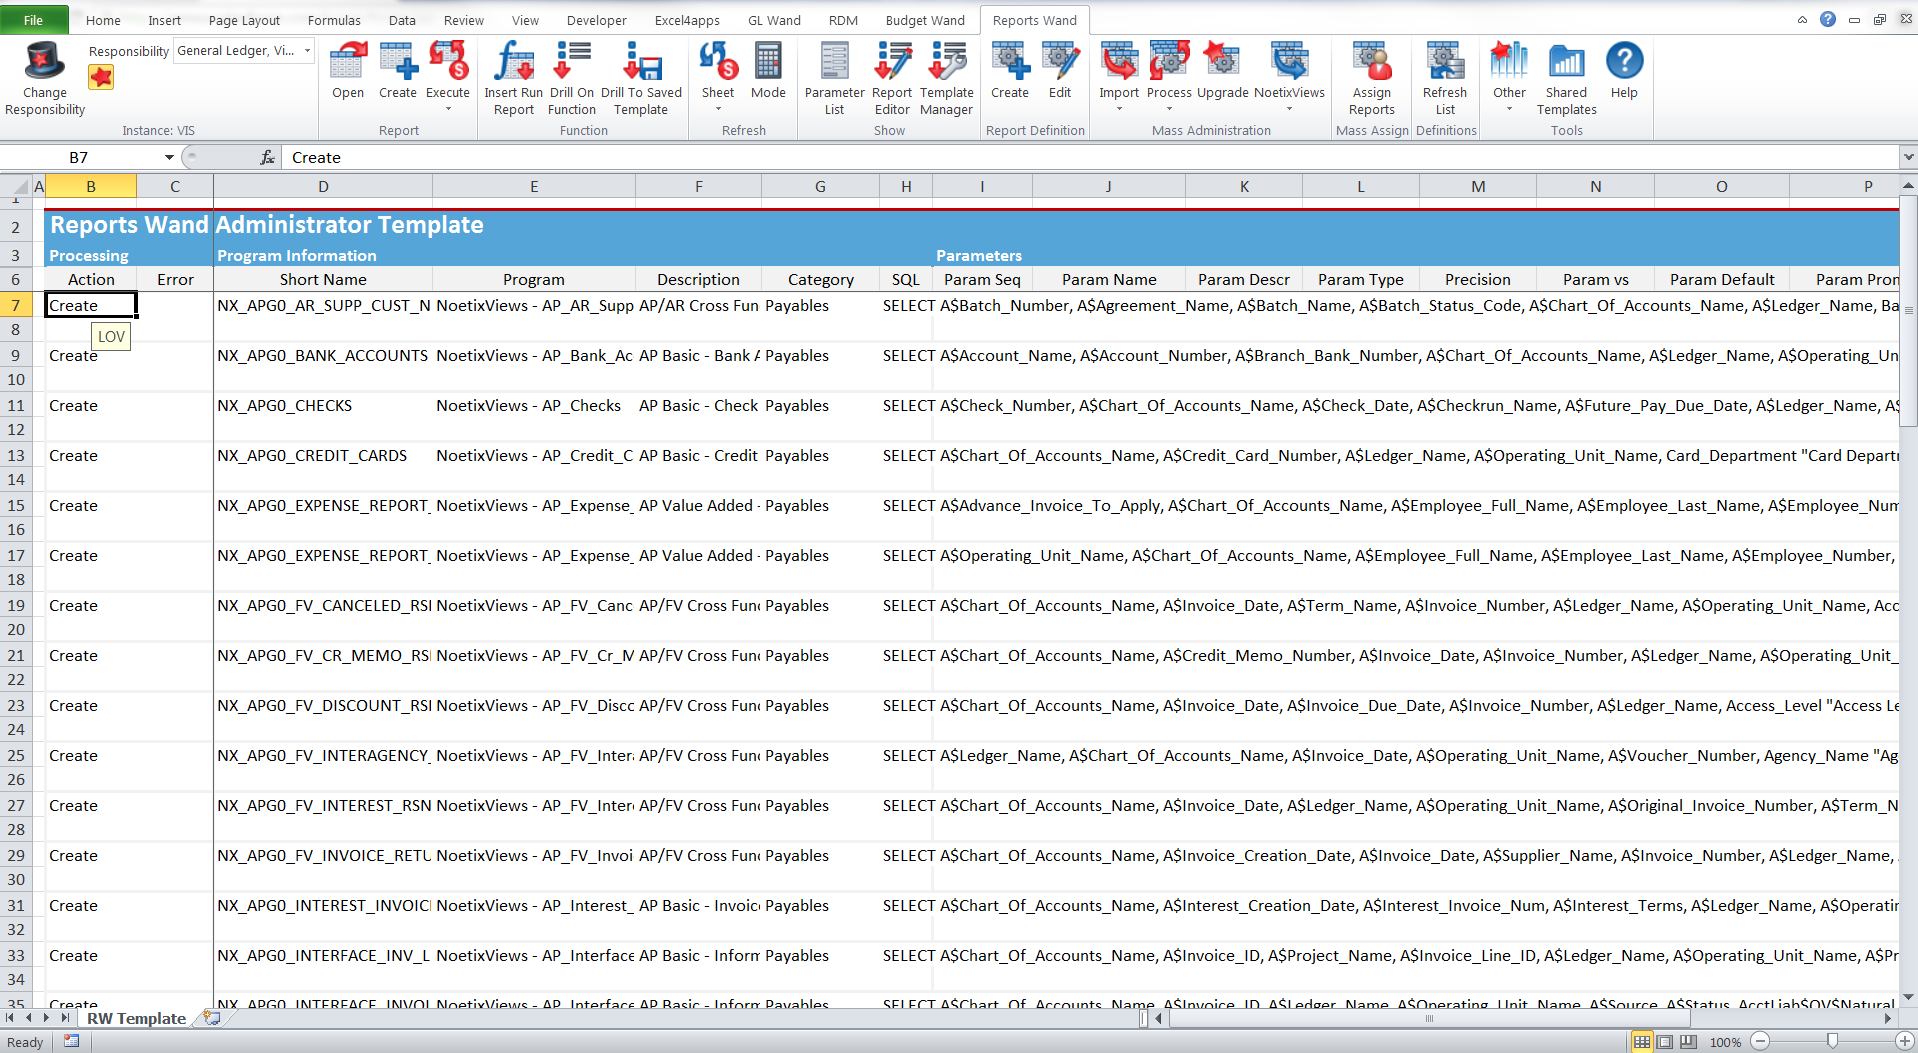Switch to the Budget Wand tab
The width and height of the screenshot is (1918, 1053).
pos(925,20)
